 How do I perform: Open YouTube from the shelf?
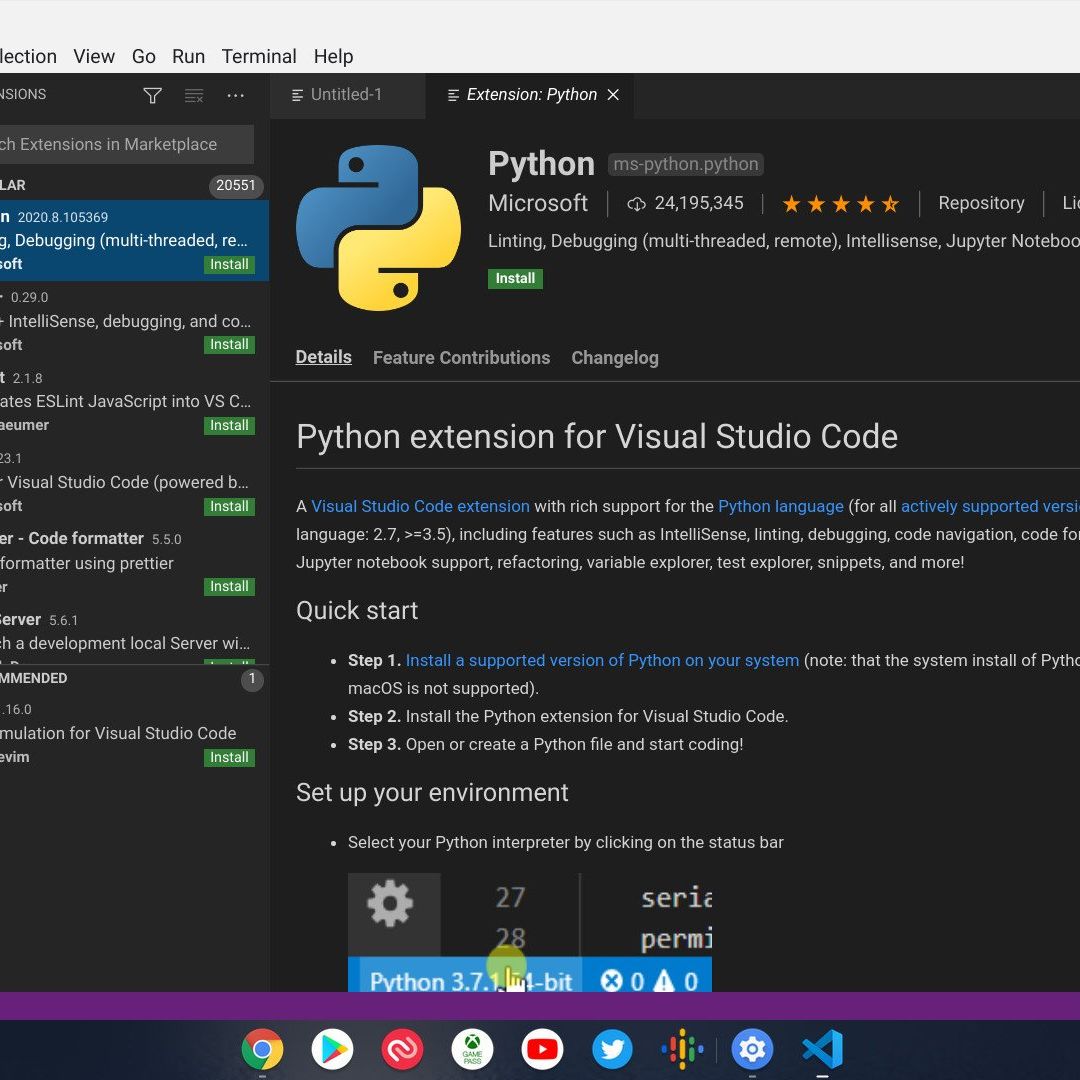coord(542,1049)
